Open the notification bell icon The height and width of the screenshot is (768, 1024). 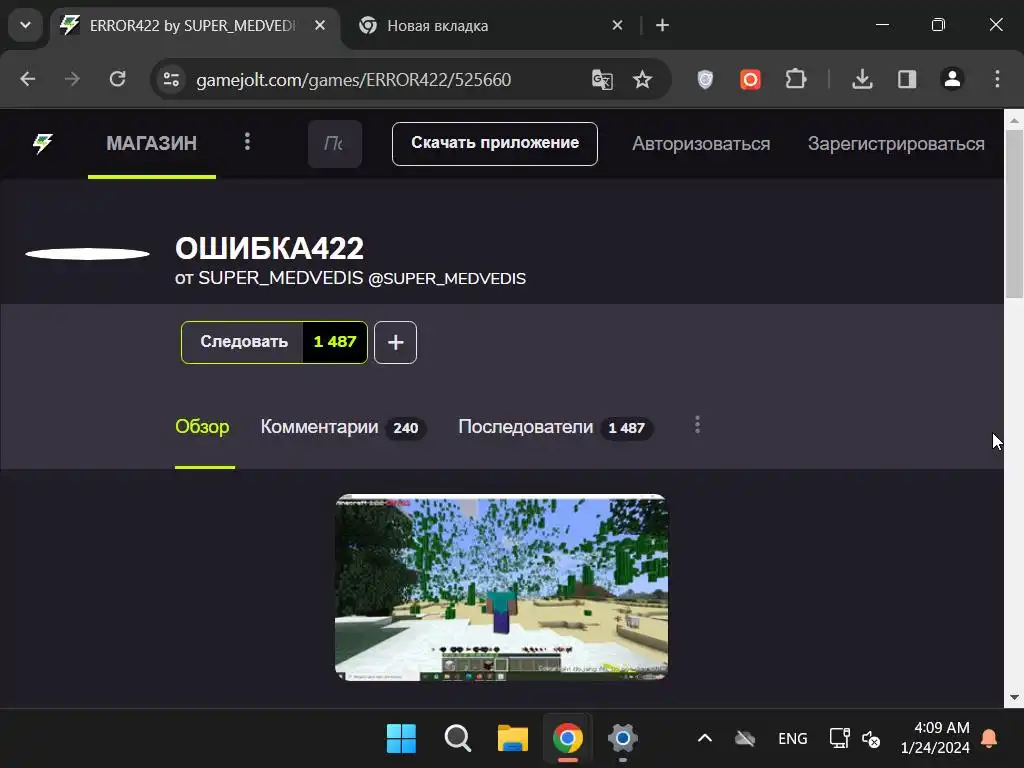coord(989,739)
